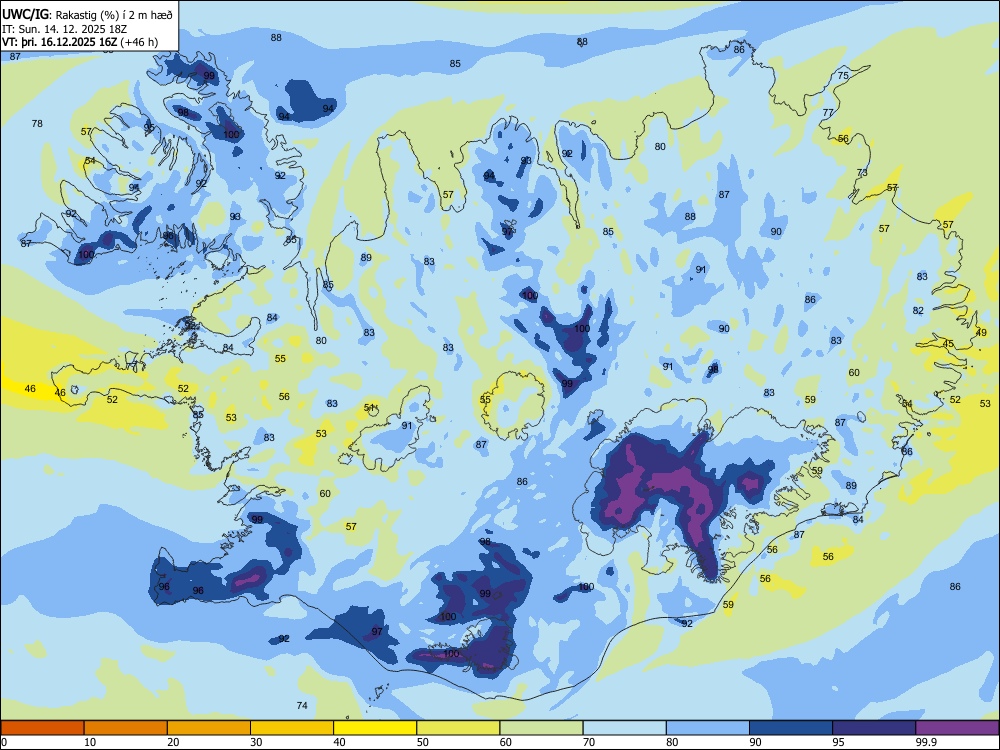This screenshot has height=750, width=1000.
Task: Click the map value '77' in the northeast
Action: pos(828,112)
